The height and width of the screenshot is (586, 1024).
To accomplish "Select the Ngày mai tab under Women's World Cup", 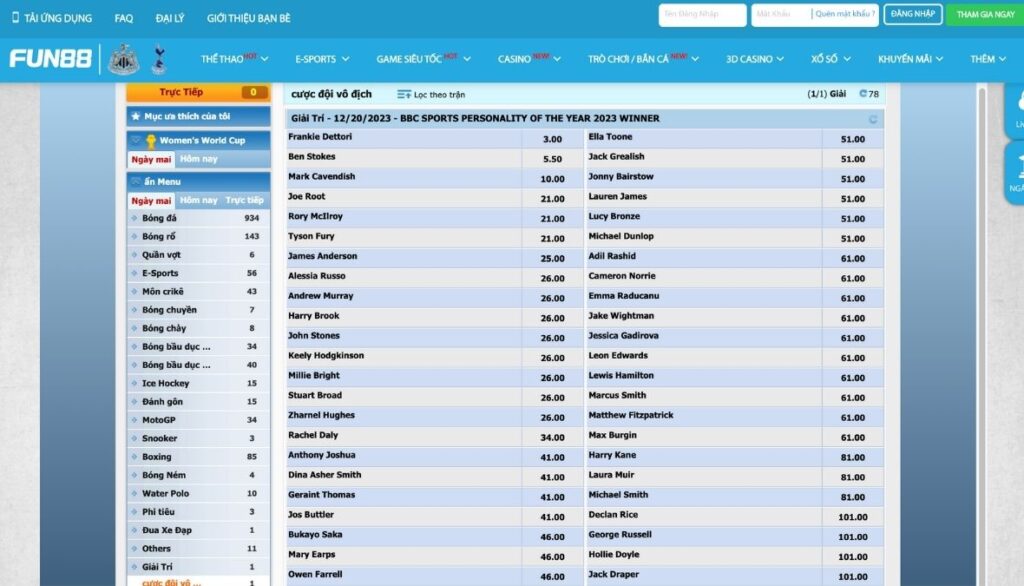I will (x=152, y=159).
